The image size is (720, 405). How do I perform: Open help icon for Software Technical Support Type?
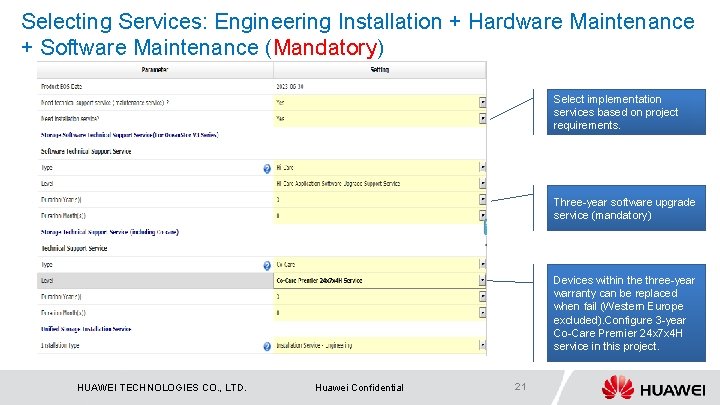pyautogui.click(x=267, y=169)
